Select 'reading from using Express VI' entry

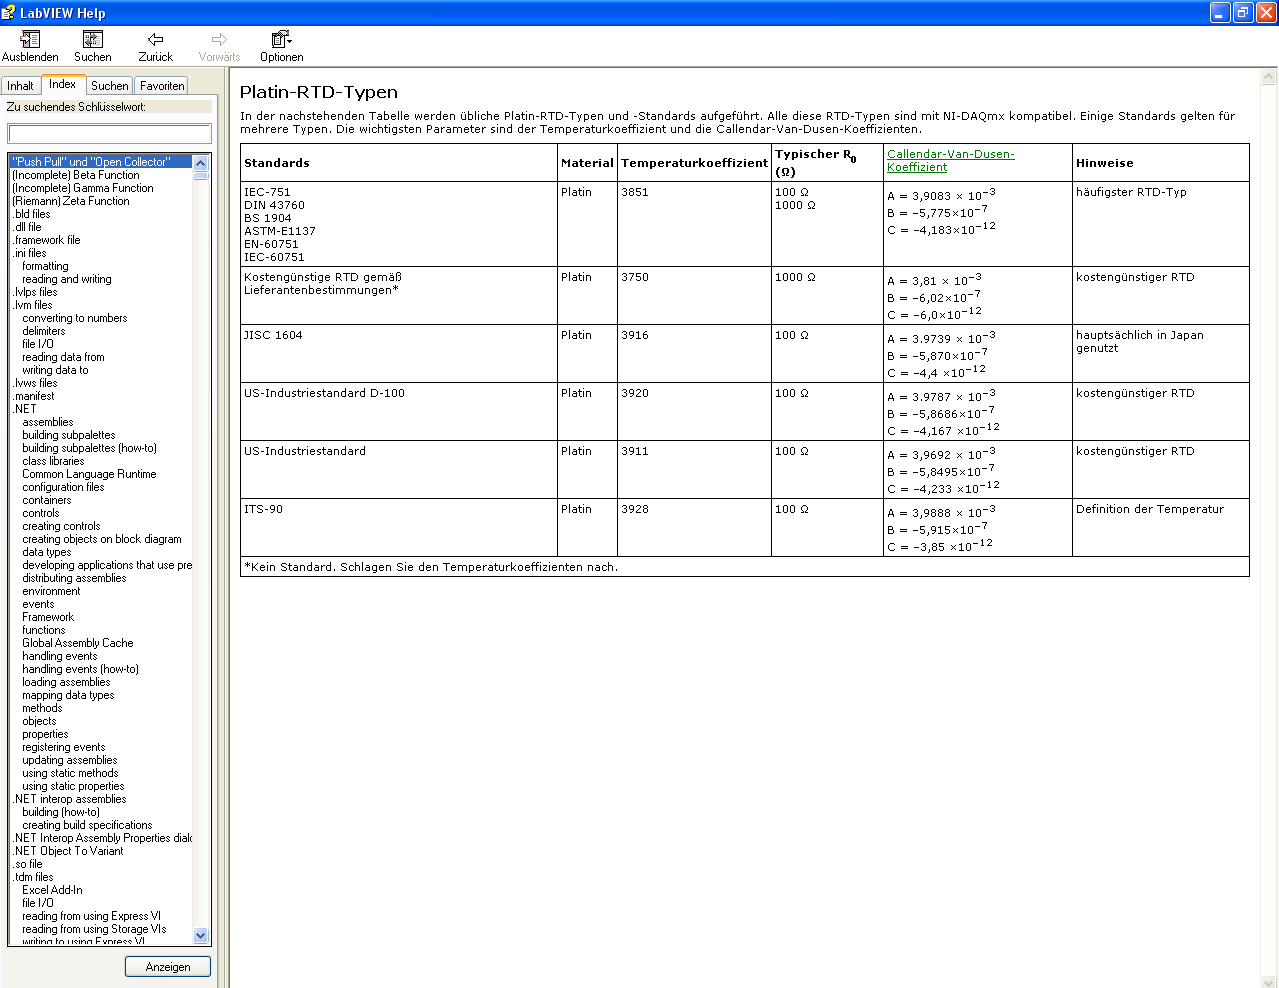(91, 916)
